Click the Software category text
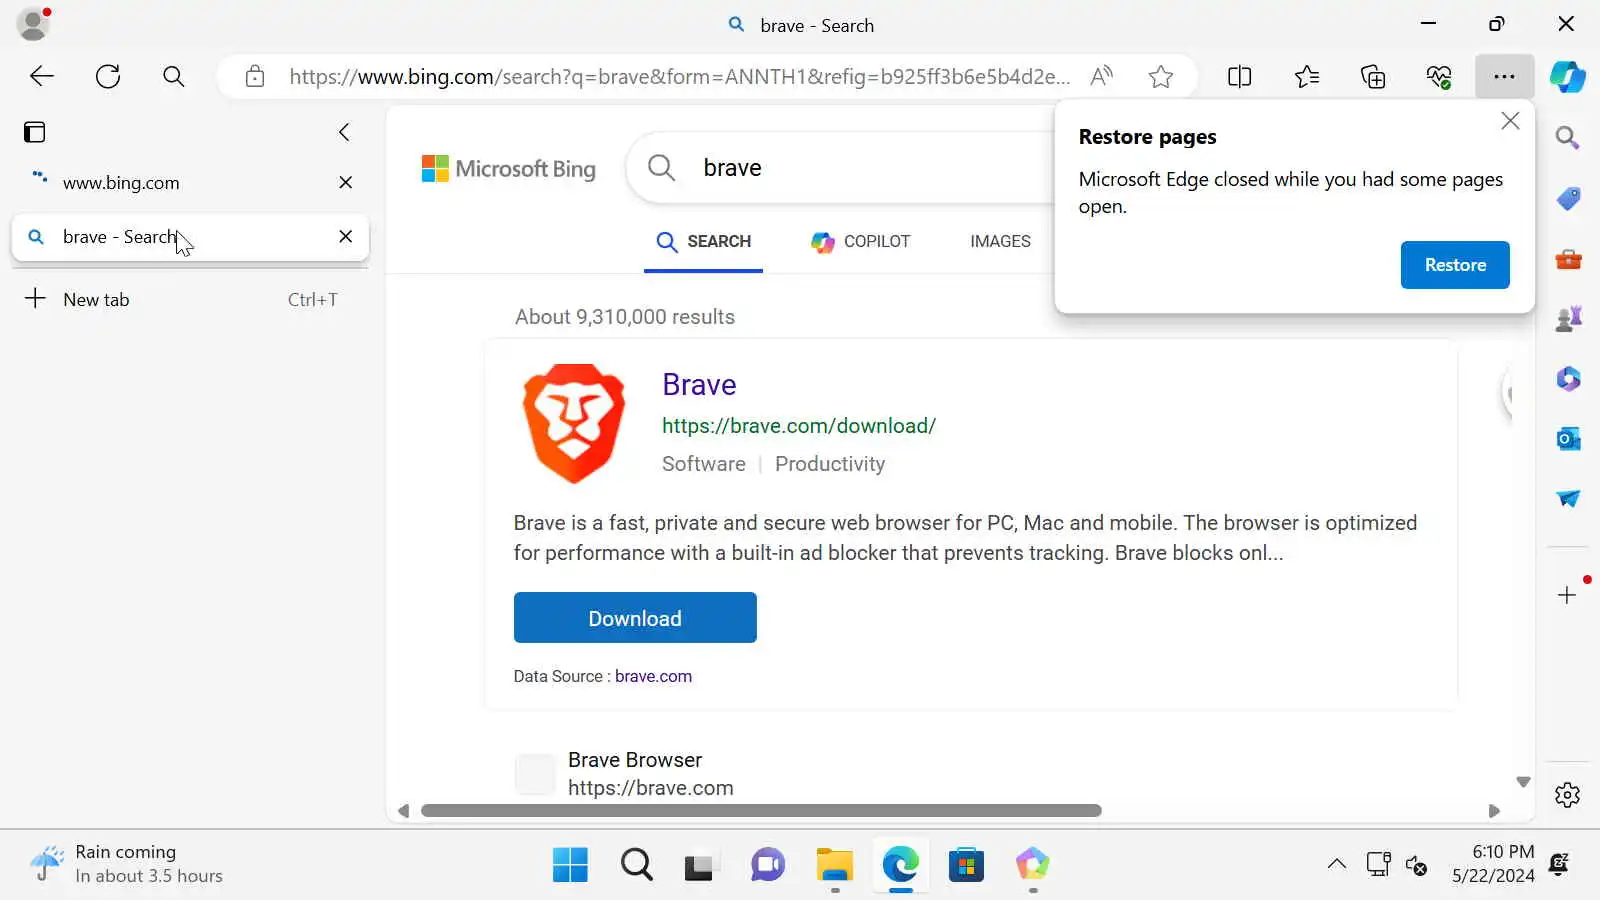 point(704,464)
